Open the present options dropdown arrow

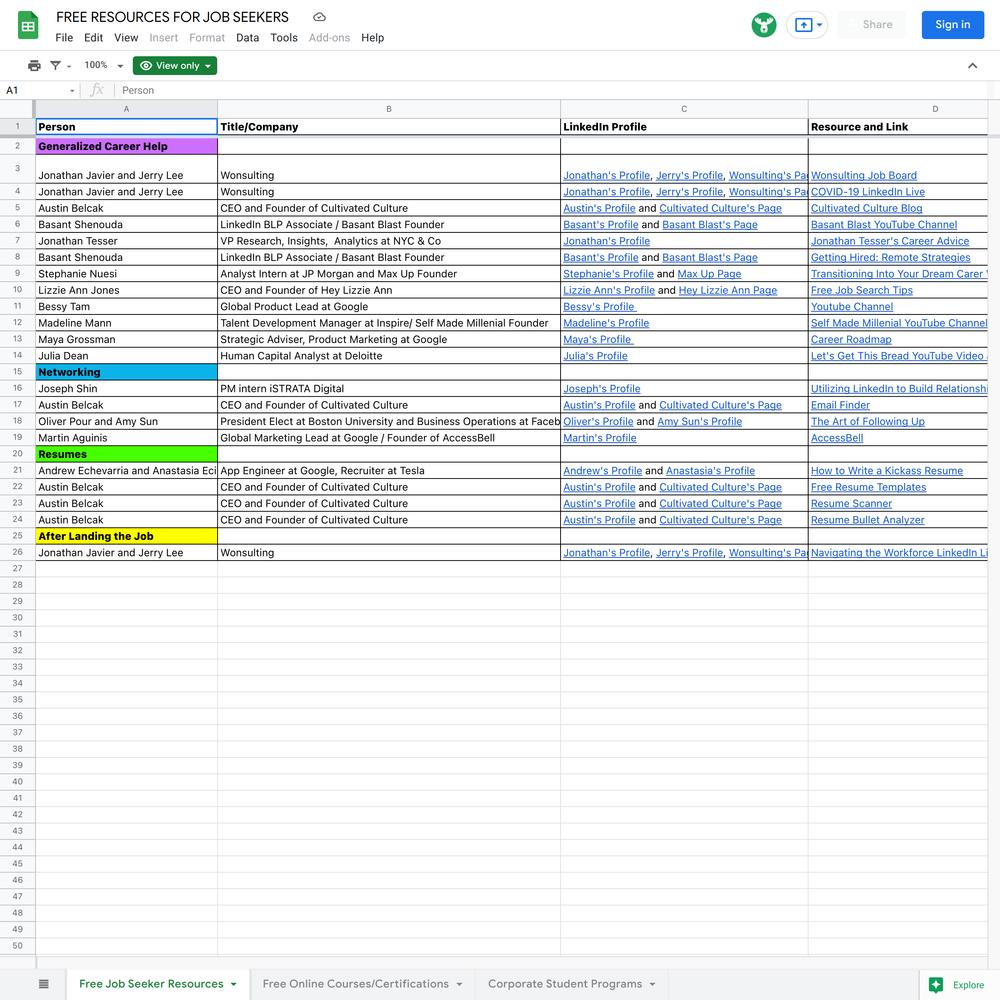point(820,25)
